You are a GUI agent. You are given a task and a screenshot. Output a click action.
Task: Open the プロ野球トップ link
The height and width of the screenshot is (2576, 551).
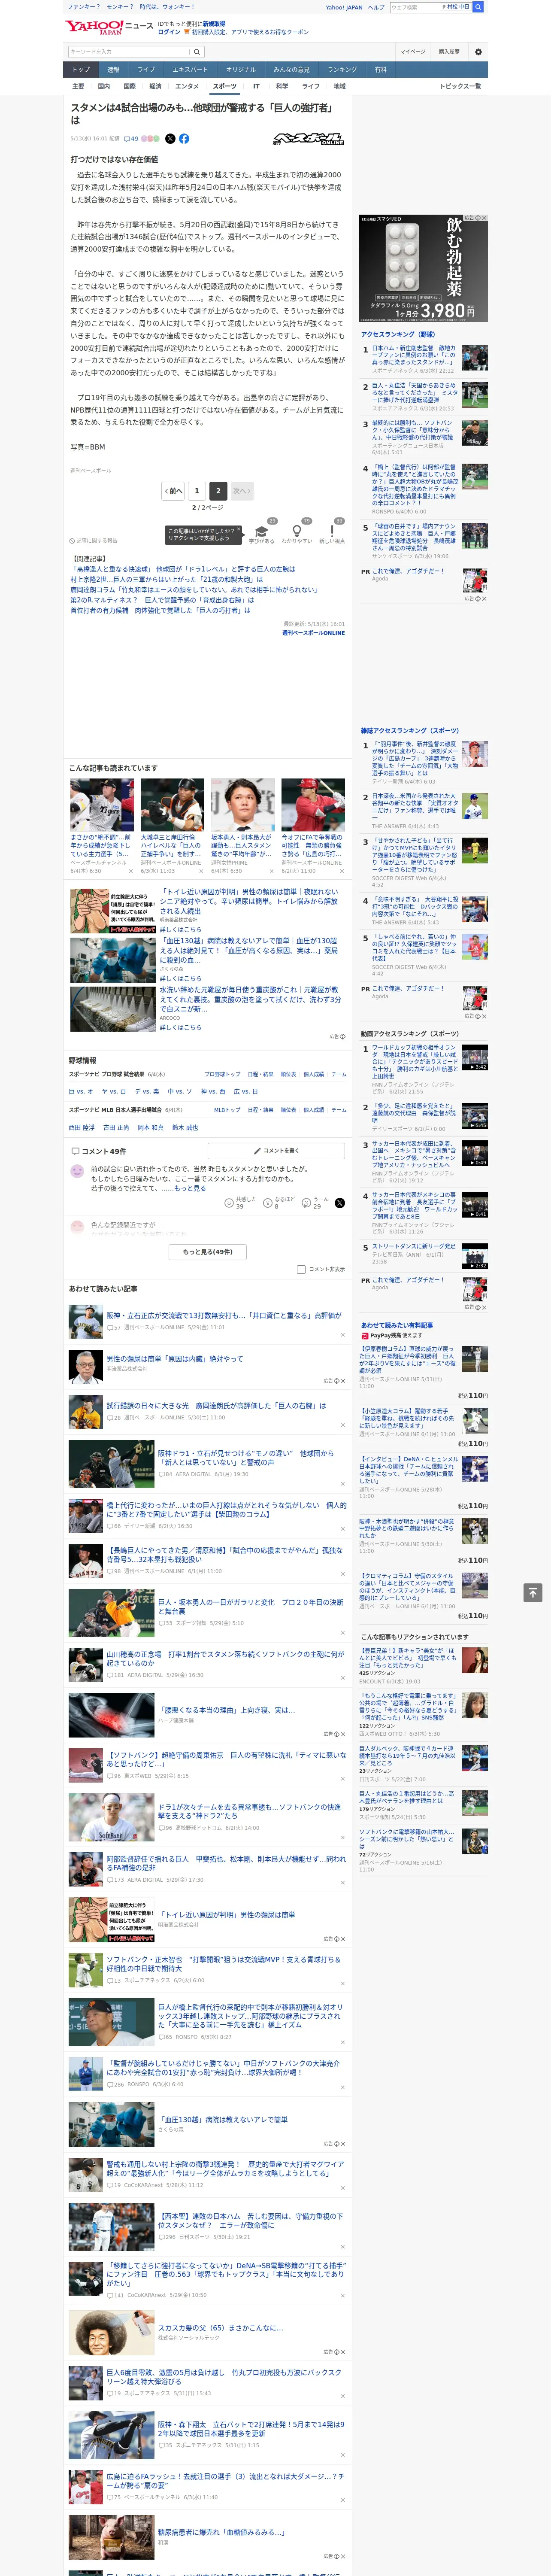[x=223, y=1074]
